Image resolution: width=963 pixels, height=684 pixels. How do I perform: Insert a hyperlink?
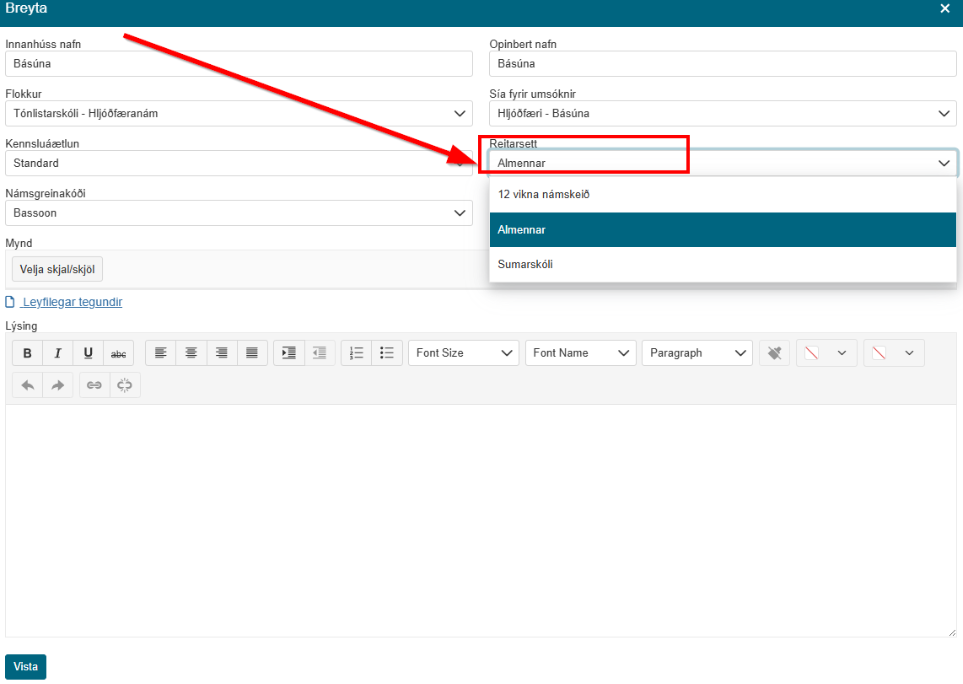(x=94, y=385)
